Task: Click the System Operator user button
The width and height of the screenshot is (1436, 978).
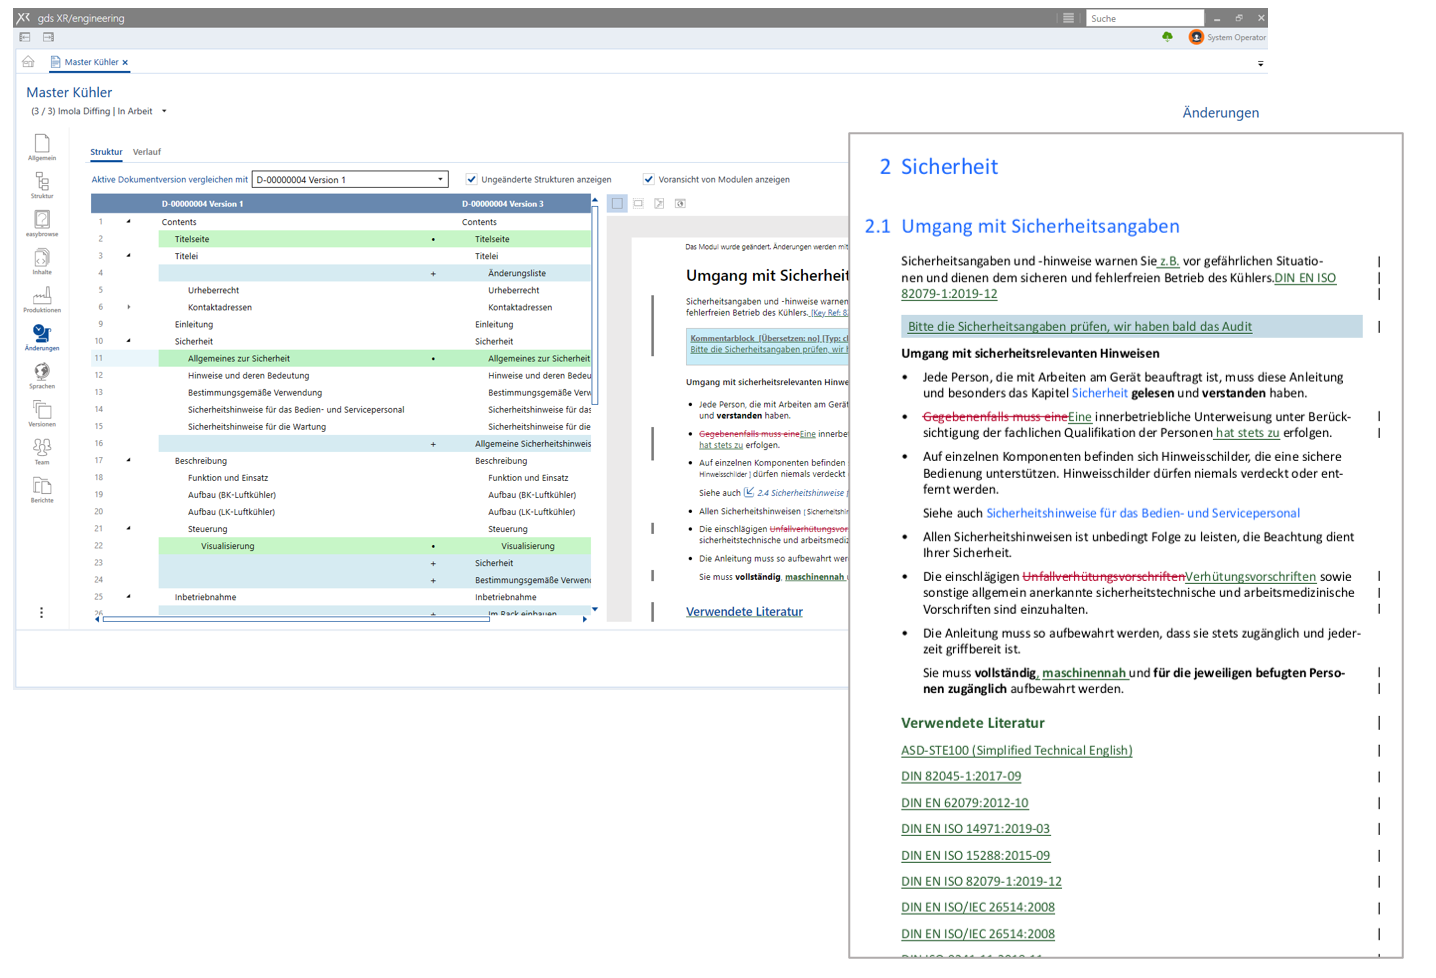Action: tap(1227, 38)
